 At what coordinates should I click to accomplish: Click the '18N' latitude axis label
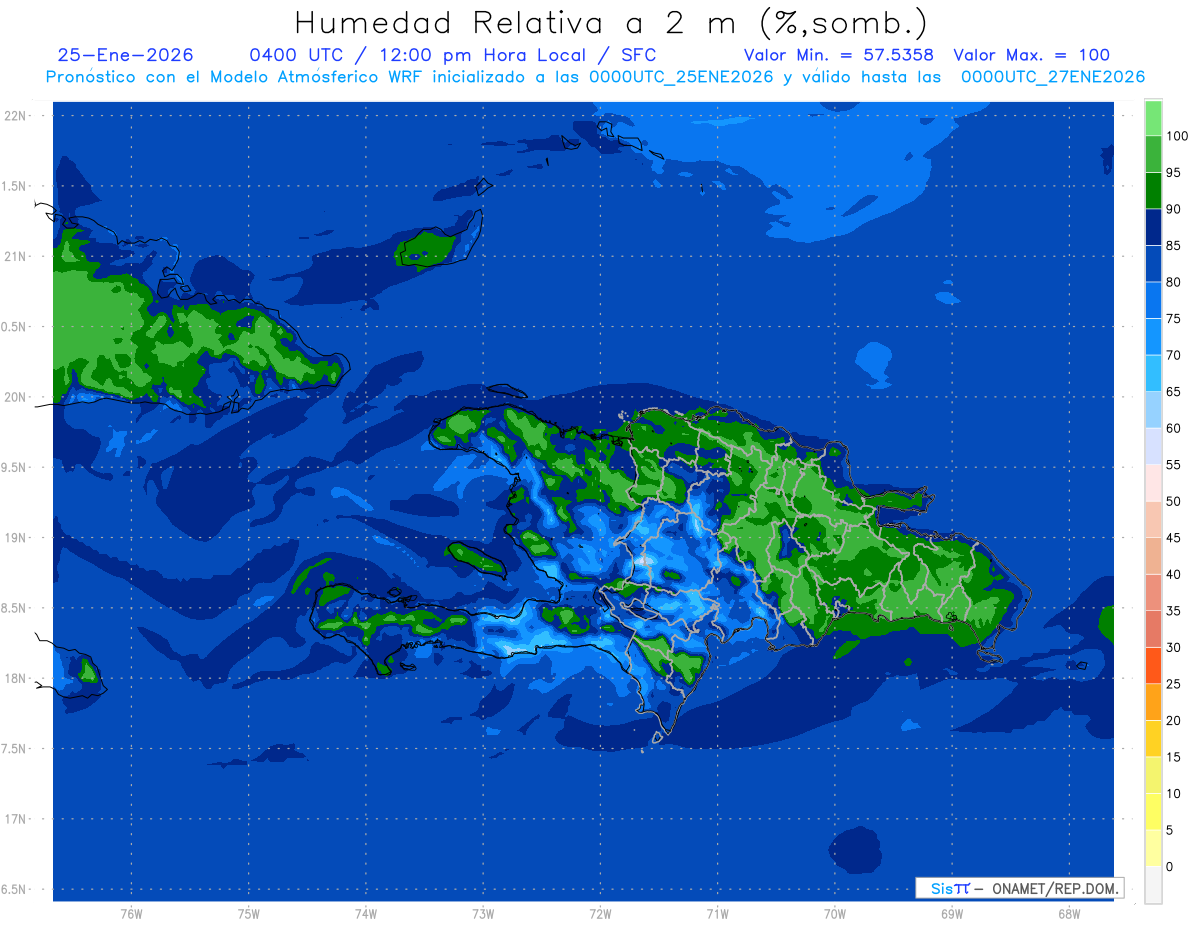(x=16, y=678)
